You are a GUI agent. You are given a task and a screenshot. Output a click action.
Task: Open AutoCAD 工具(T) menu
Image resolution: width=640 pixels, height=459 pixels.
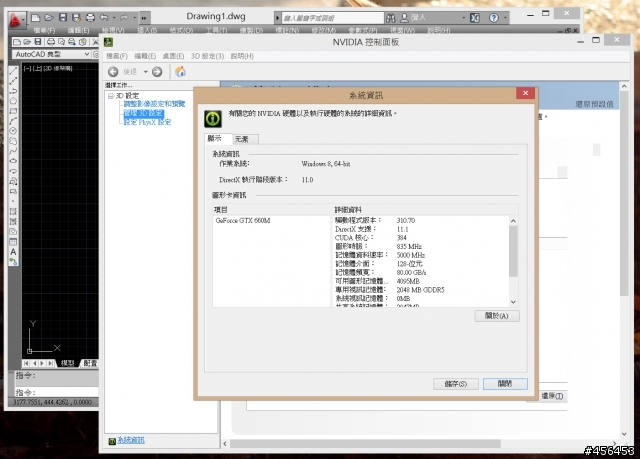click(216, 30)
